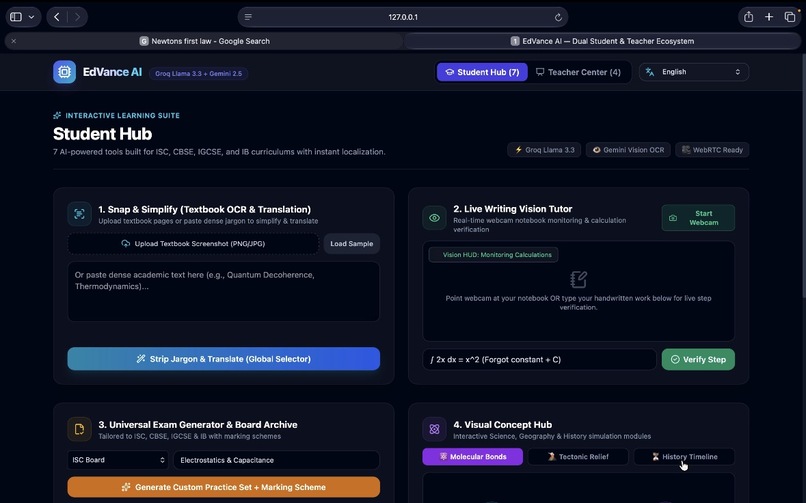
Task: Switch to Teacher Center (4) tab
Action: tap(578, 72)
